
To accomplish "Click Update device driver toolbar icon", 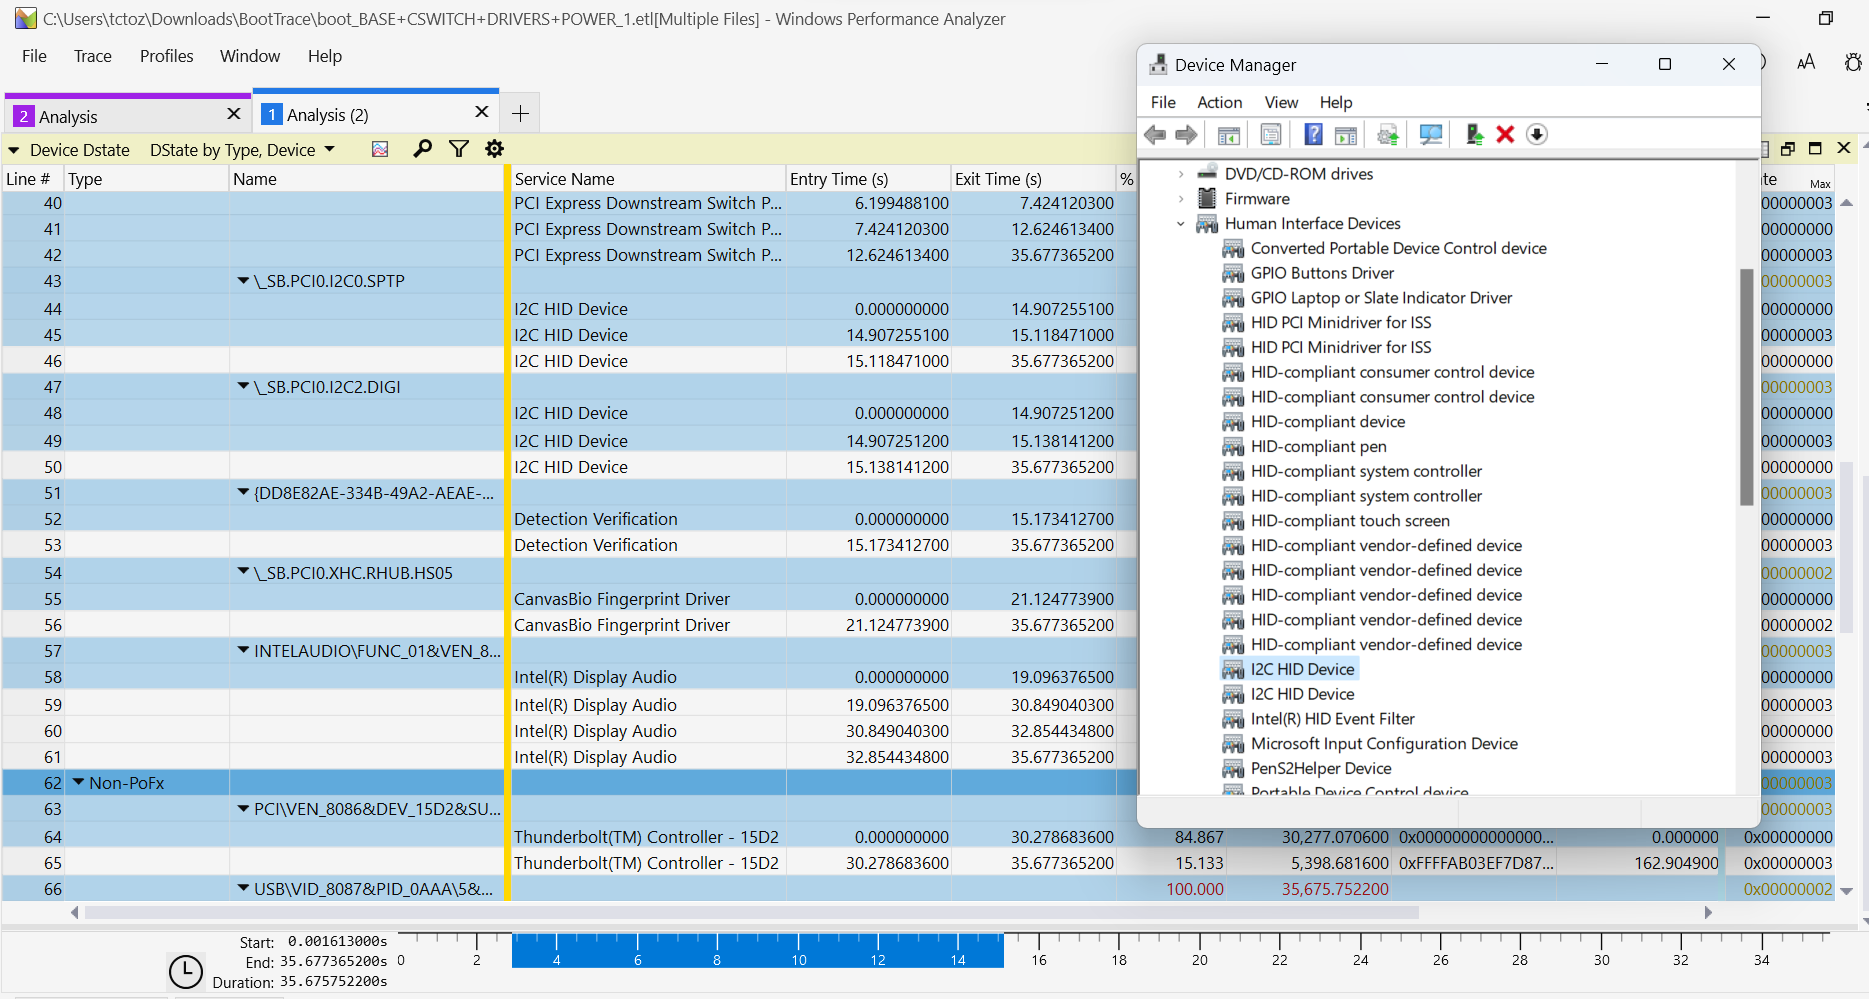I will click(1388, 135).
